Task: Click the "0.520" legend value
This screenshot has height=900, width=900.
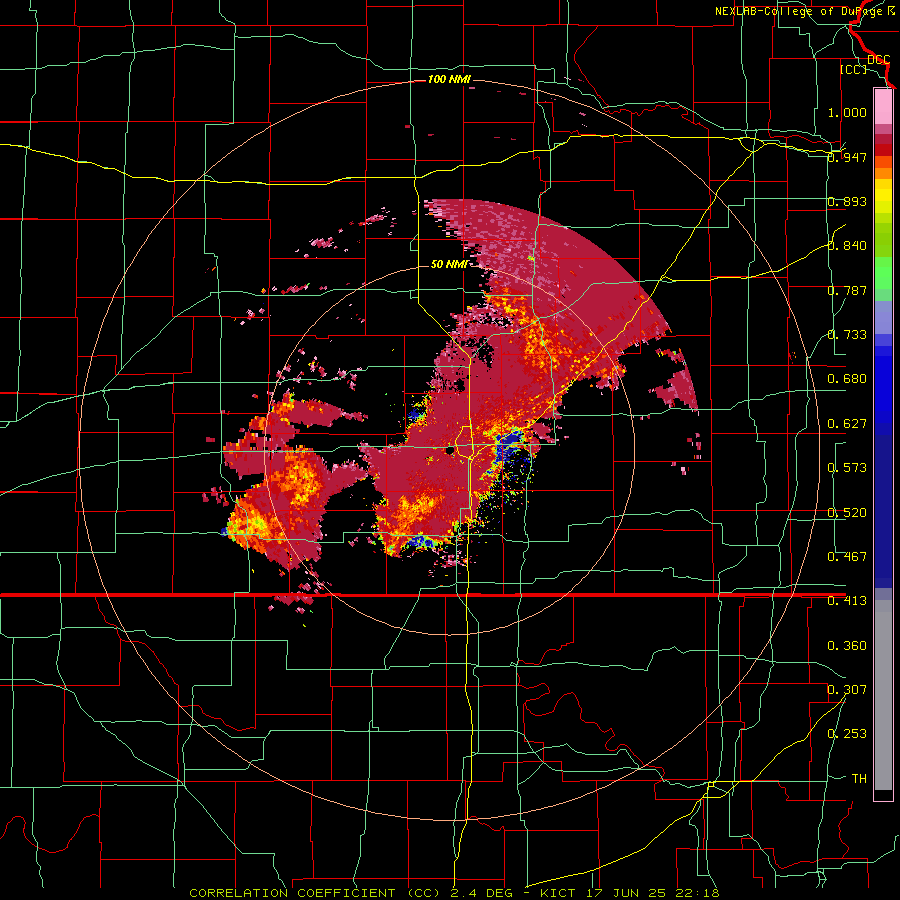Action: point(847,513)
